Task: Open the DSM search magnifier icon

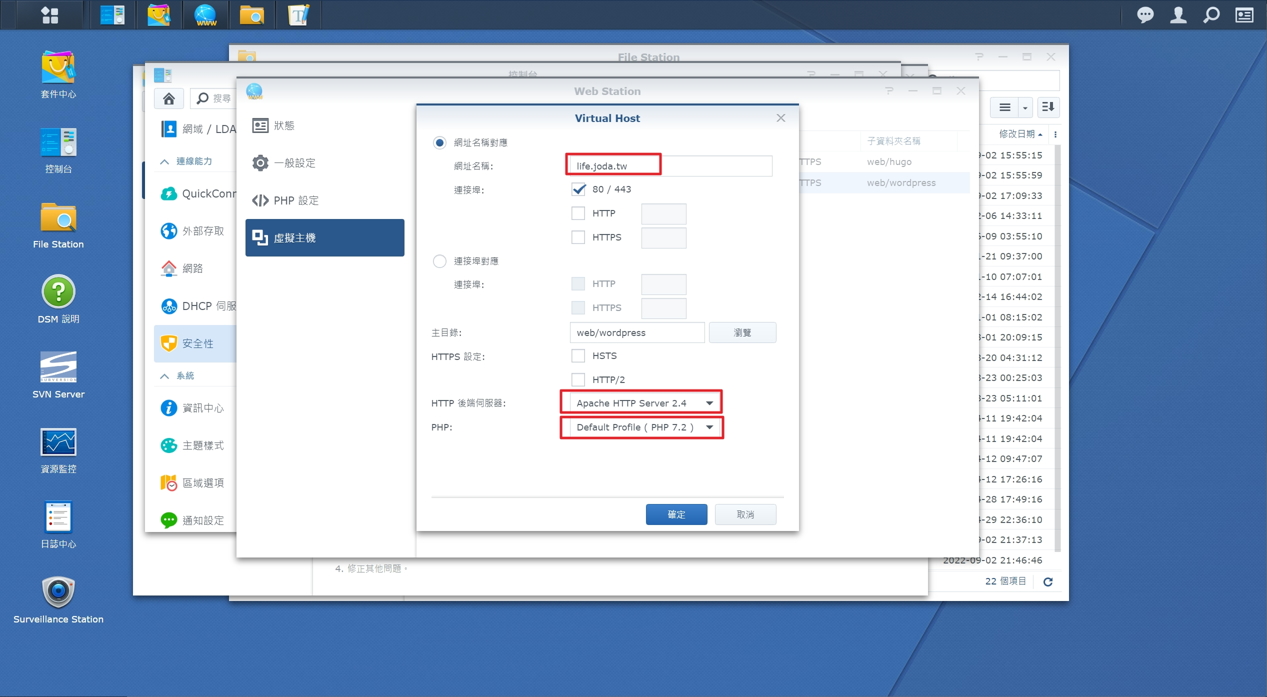Action: pos(1211,15)
